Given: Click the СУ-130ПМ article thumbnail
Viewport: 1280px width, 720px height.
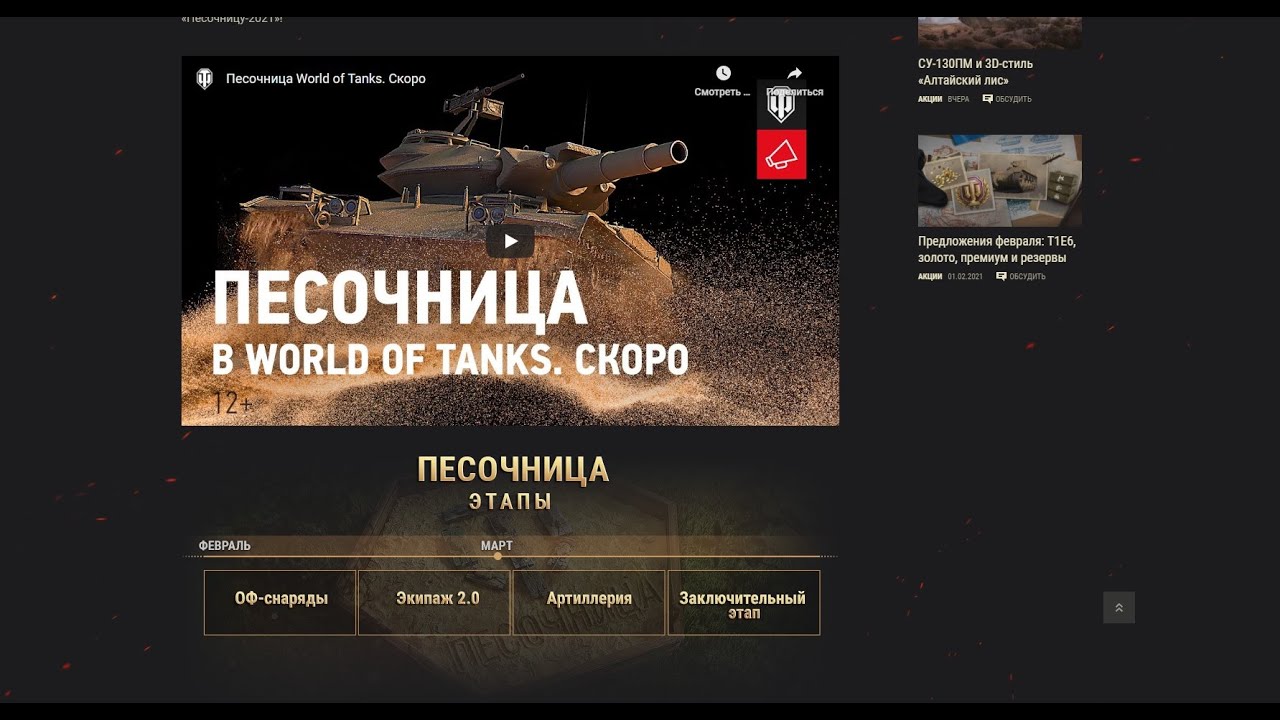Looking at the screenshot, I should pos(1000,33).
